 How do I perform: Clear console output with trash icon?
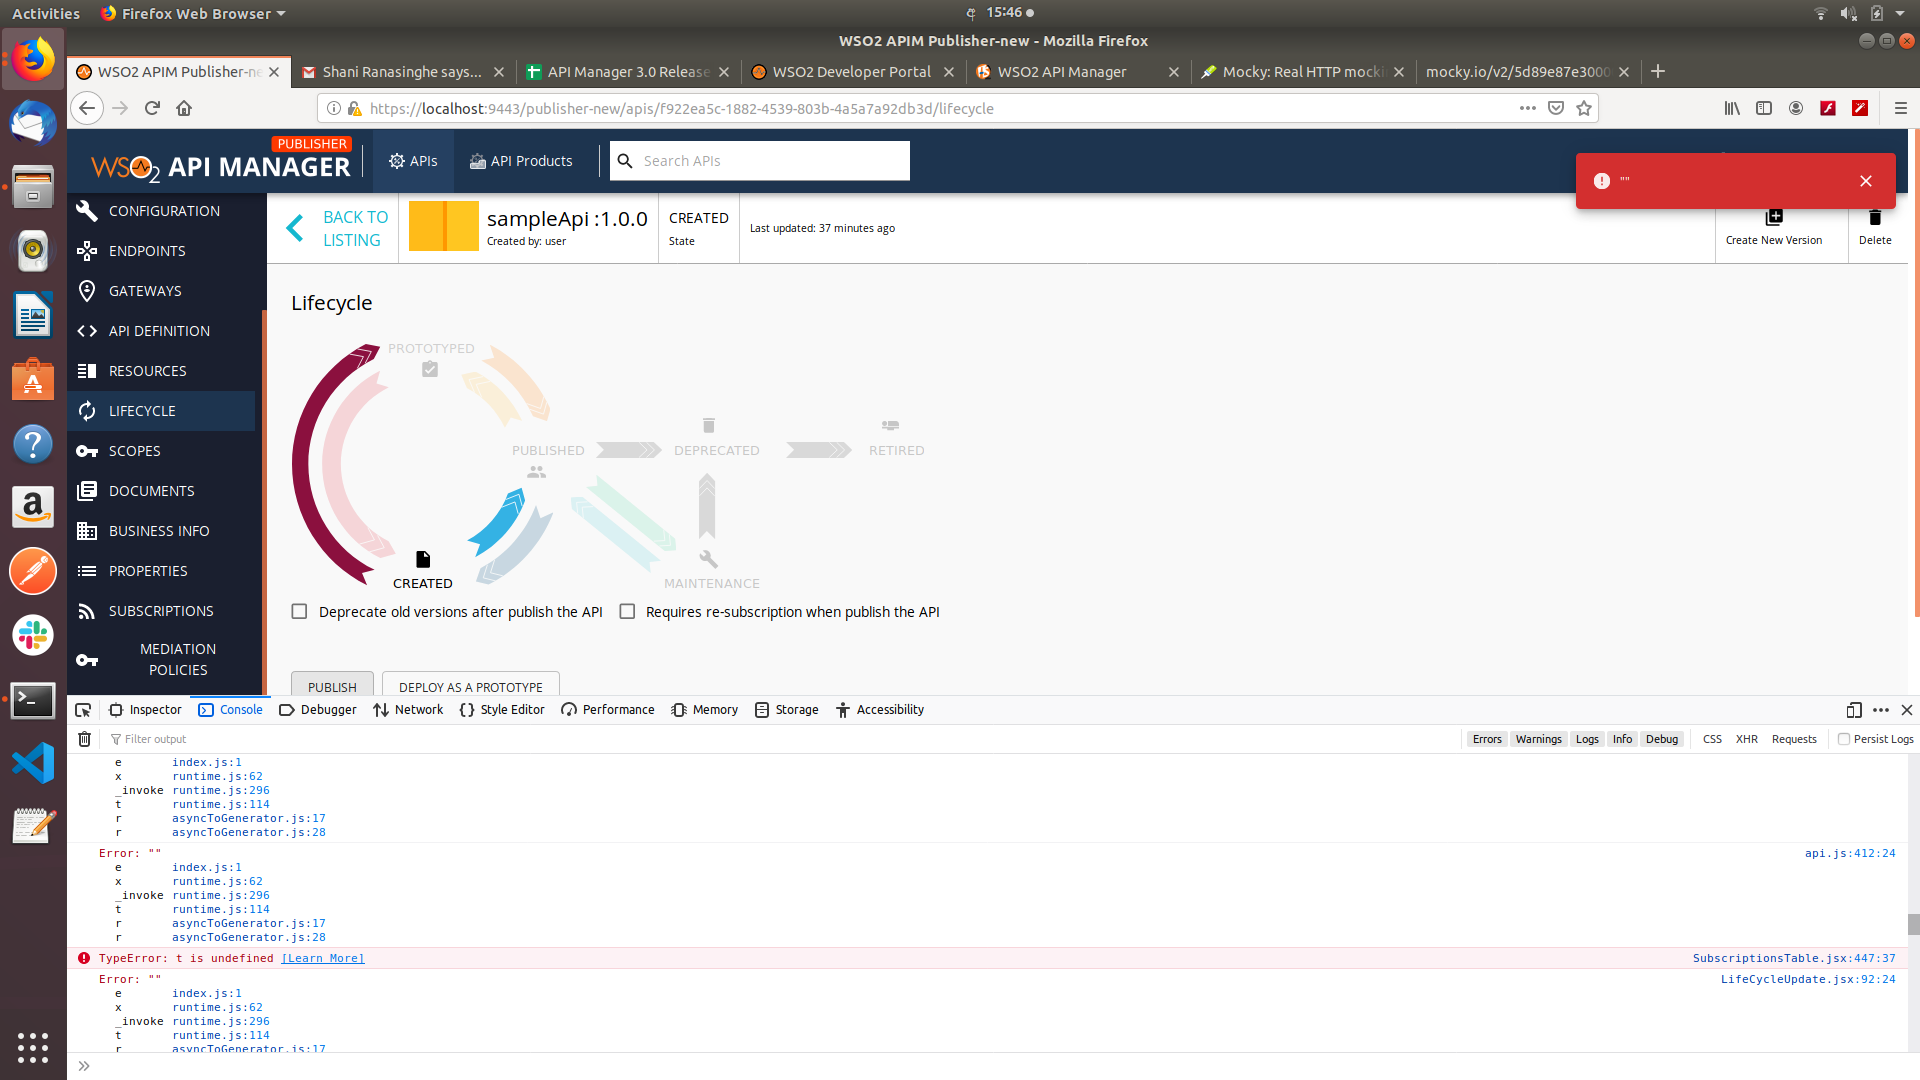pos(85,739)
